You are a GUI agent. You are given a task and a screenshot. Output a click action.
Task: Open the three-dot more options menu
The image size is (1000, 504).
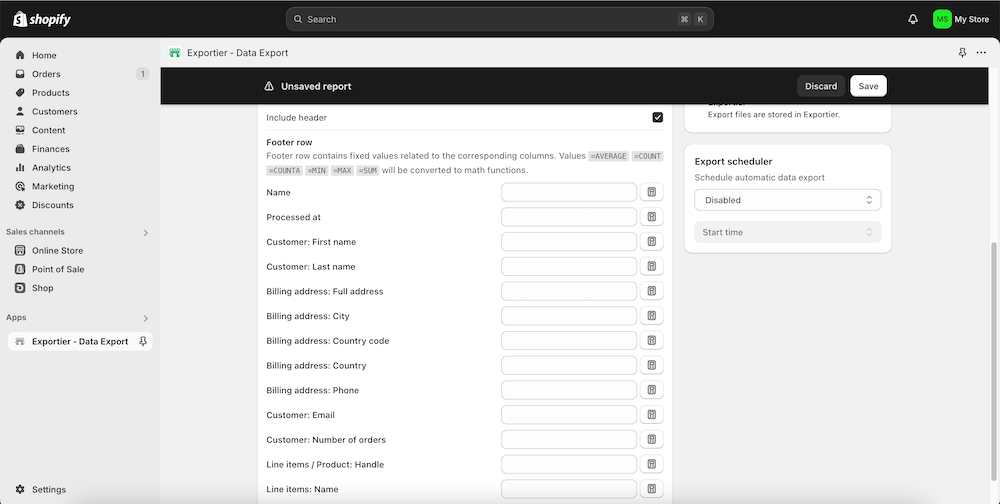click(x=982, y=53)
